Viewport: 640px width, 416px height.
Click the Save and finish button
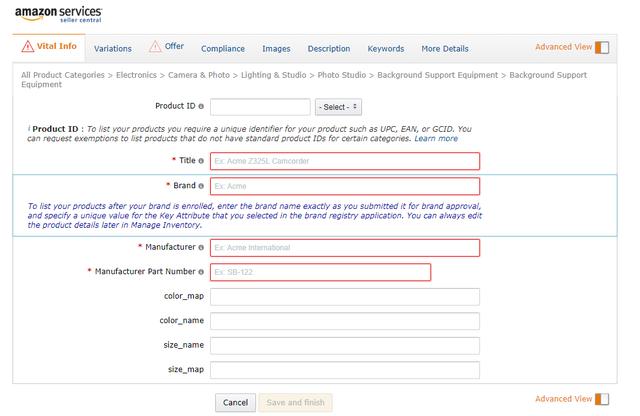(x=294, y=402)
